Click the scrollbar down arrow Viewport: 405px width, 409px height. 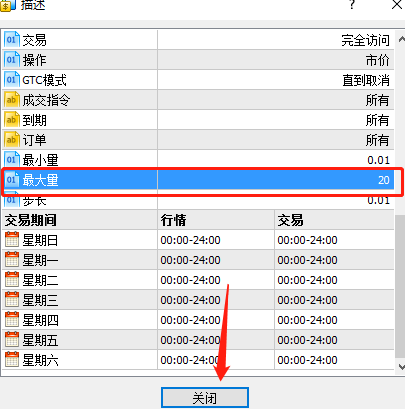tap(401, 367)
